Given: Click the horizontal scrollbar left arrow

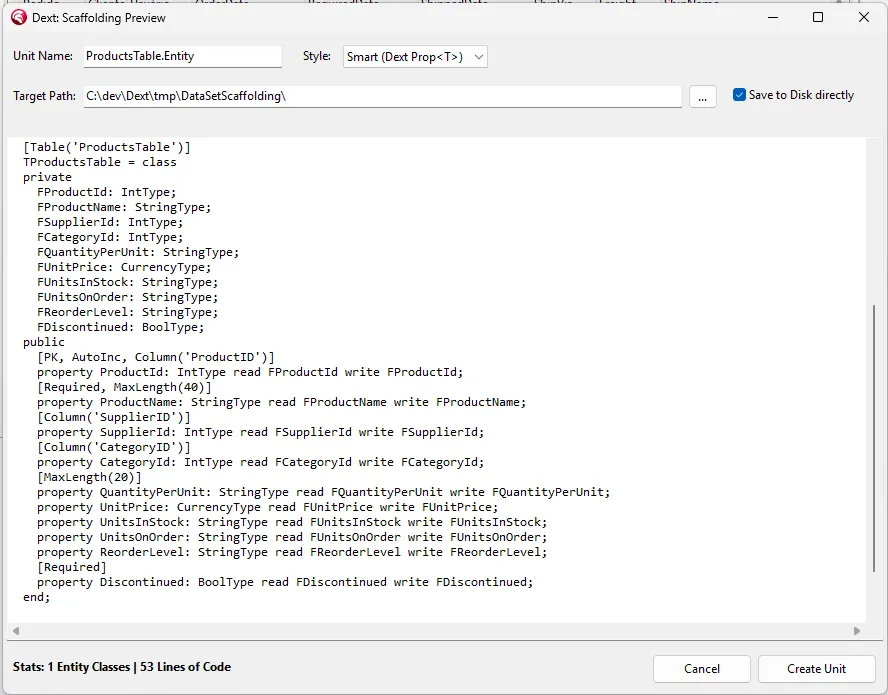Looking at the screenshot, I should pos(16,630).
